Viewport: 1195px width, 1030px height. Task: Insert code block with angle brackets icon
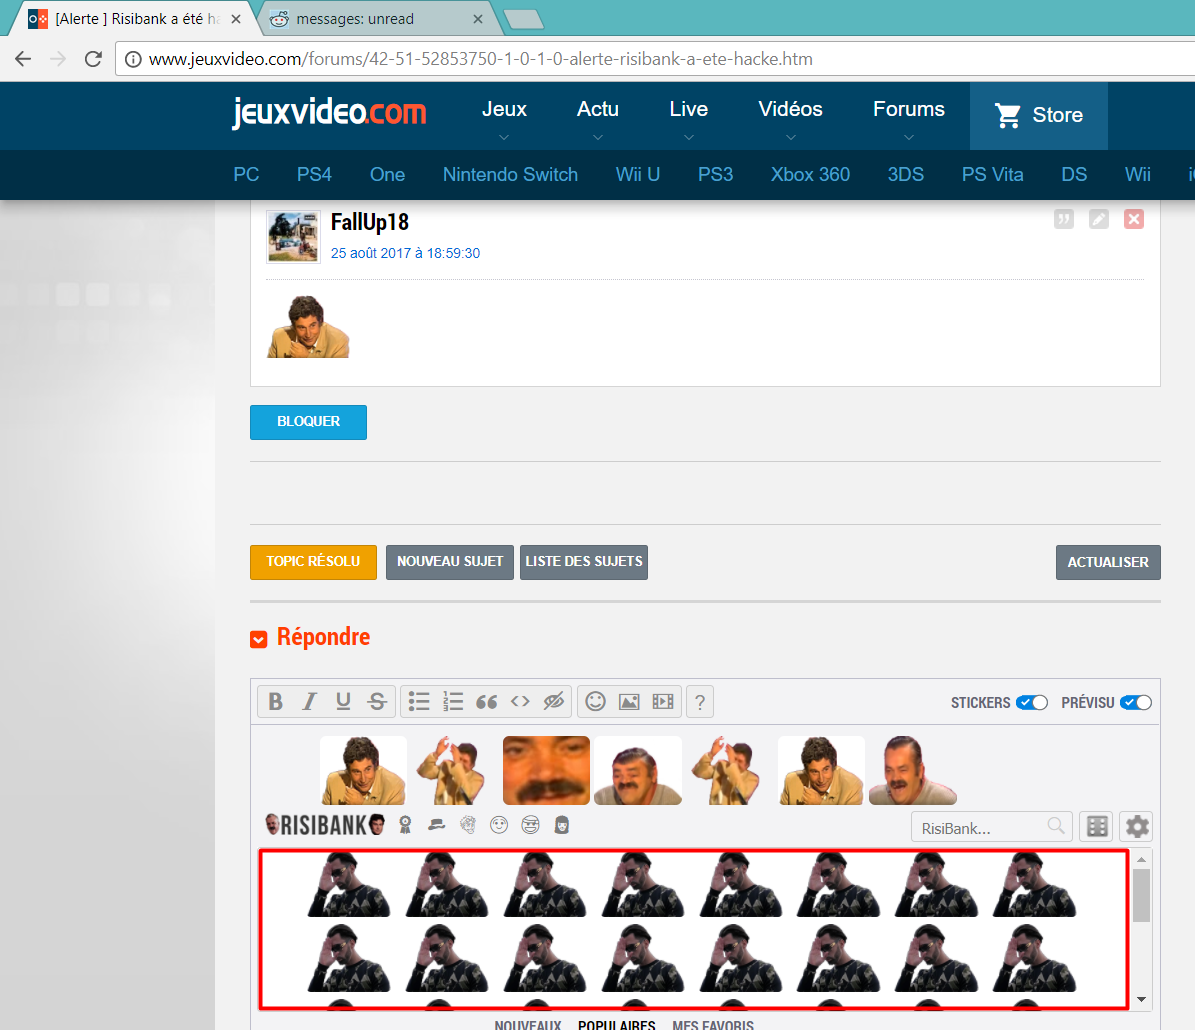coord(520,701)
